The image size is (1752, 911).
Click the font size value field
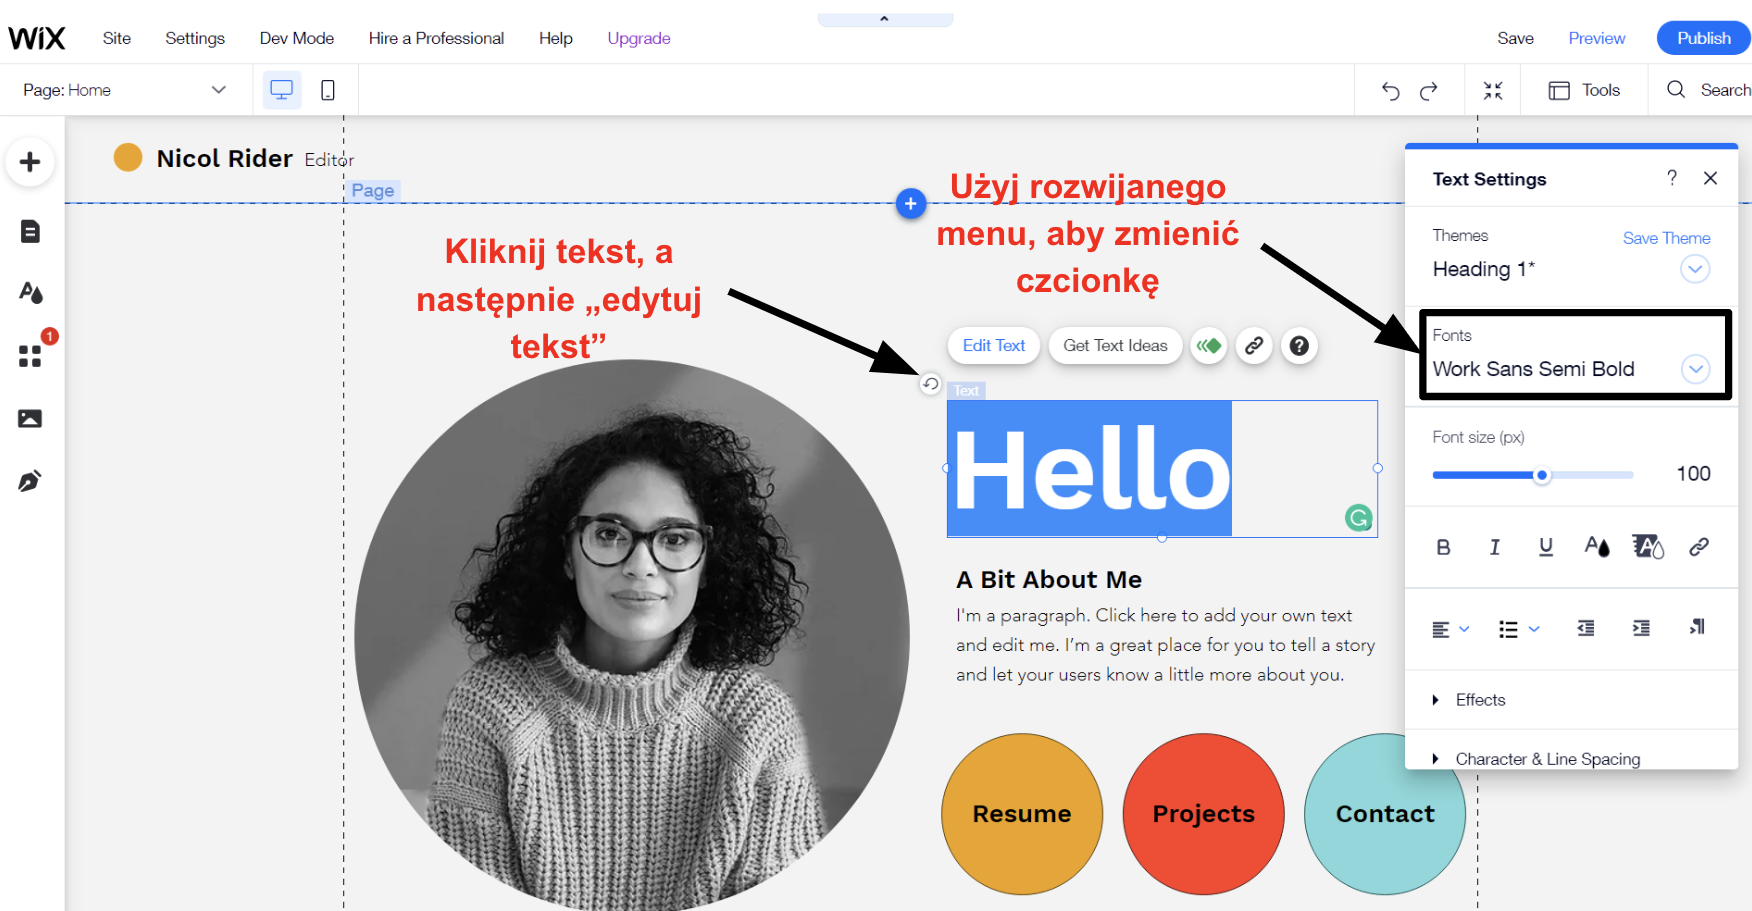coord(1692,474)
